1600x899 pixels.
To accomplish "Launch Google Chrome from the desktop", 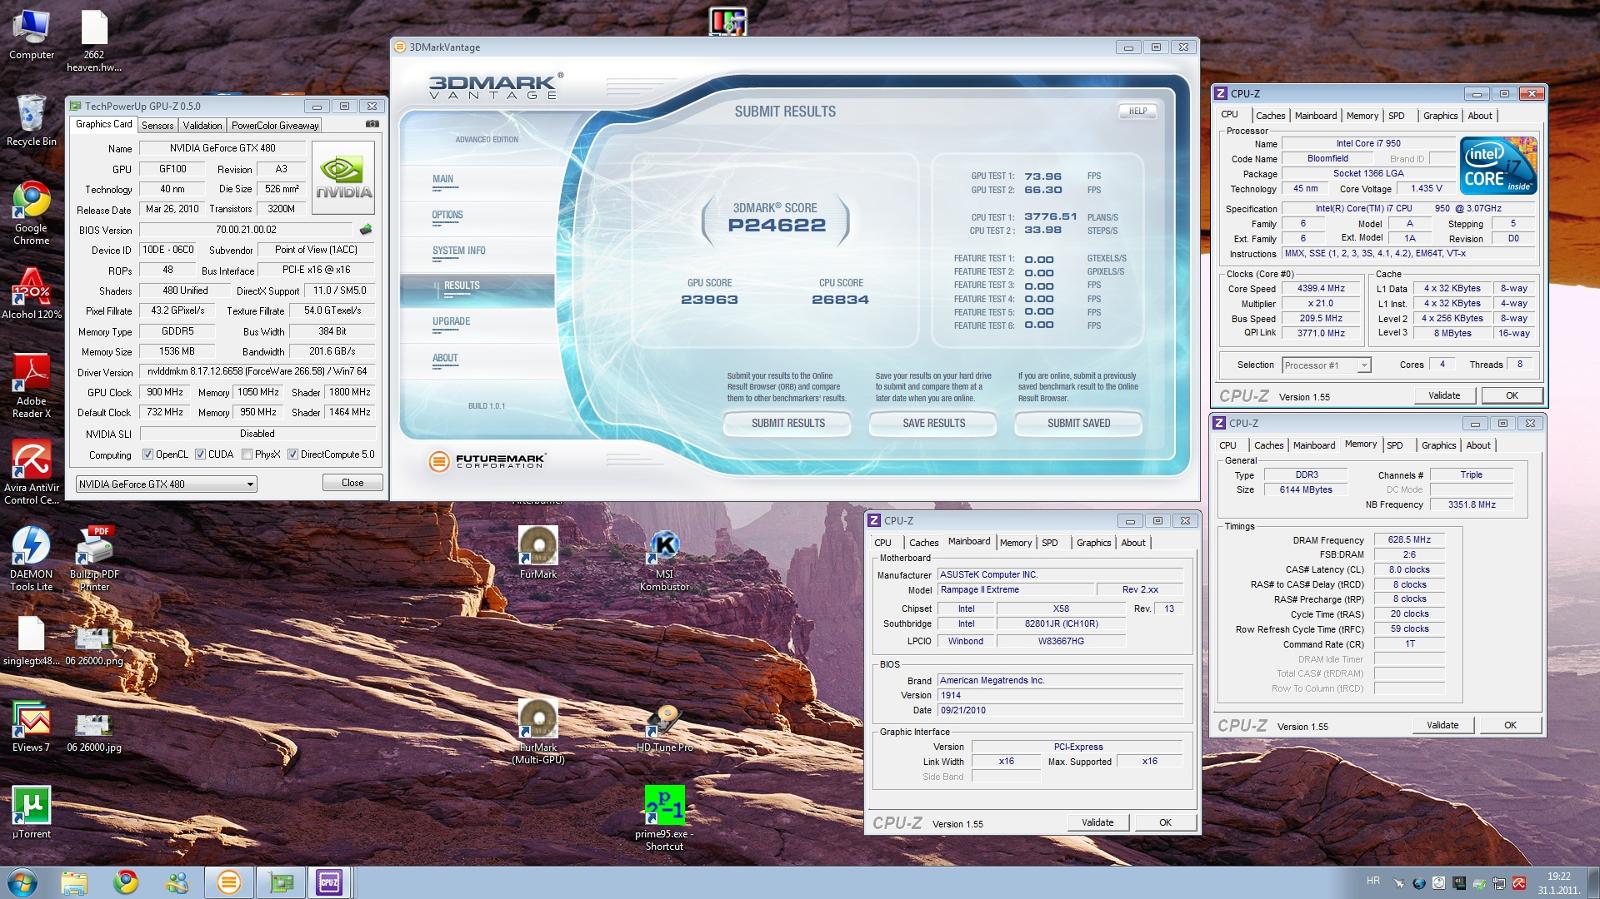I will [31, 214].
